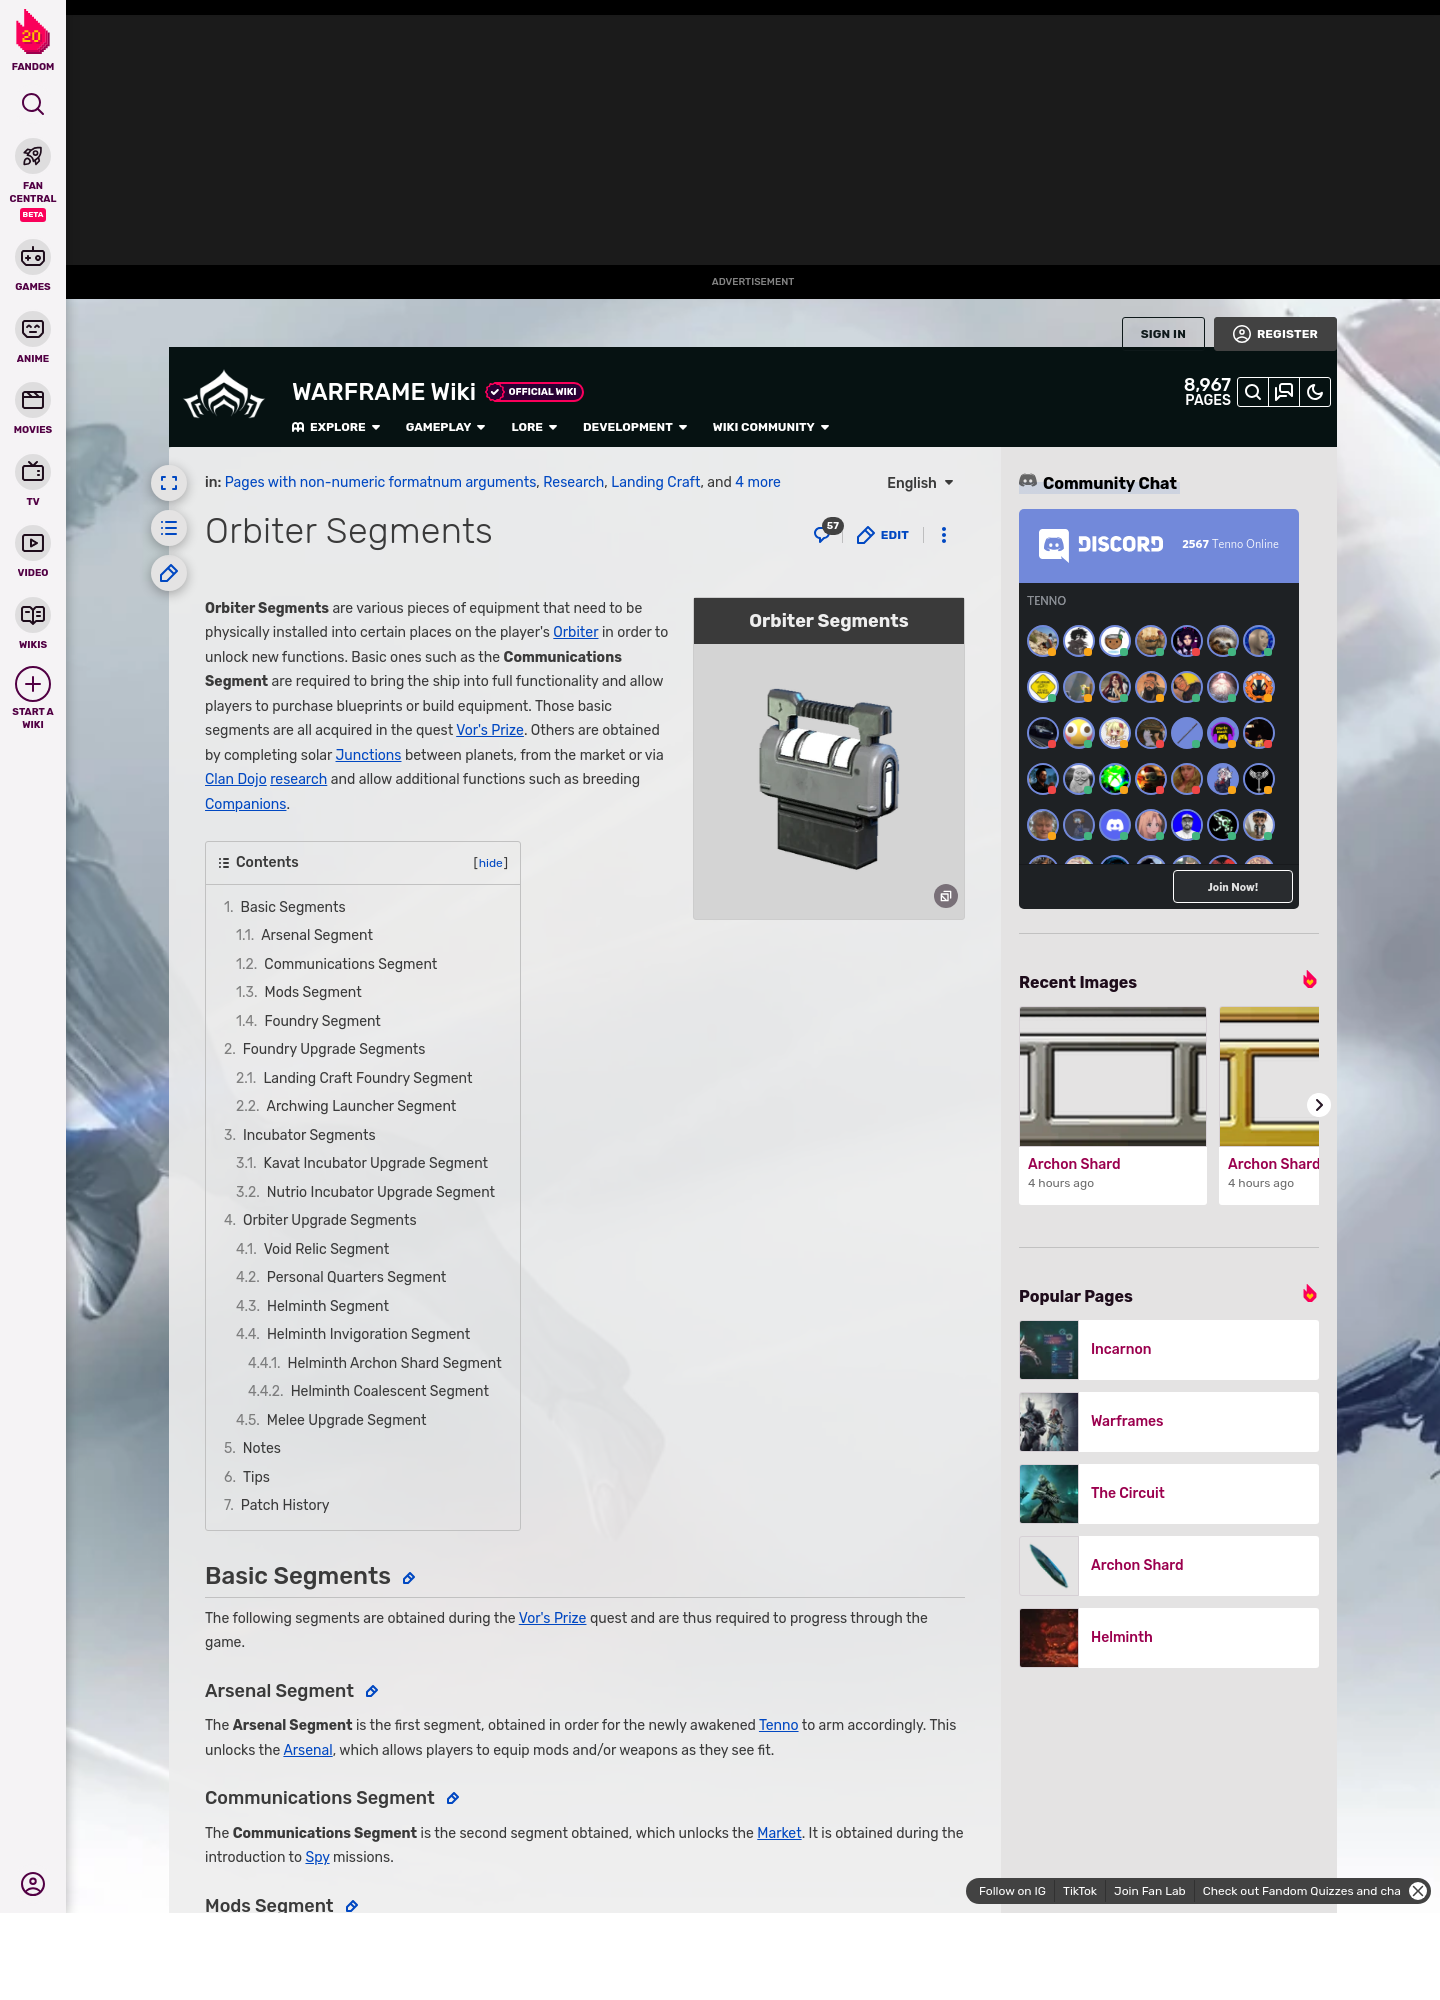
Task: Click the Helminth popular page thumbnail
Action: point(1049,1638)
